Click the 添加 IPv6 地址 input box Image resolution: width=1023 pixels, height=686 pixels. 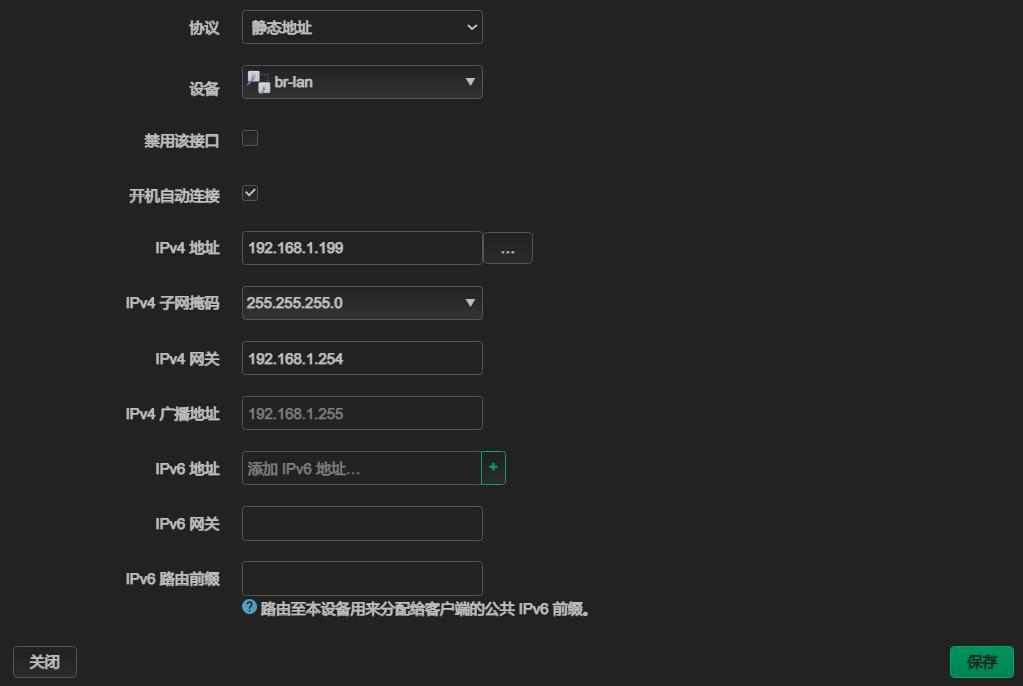pos(361,468)
